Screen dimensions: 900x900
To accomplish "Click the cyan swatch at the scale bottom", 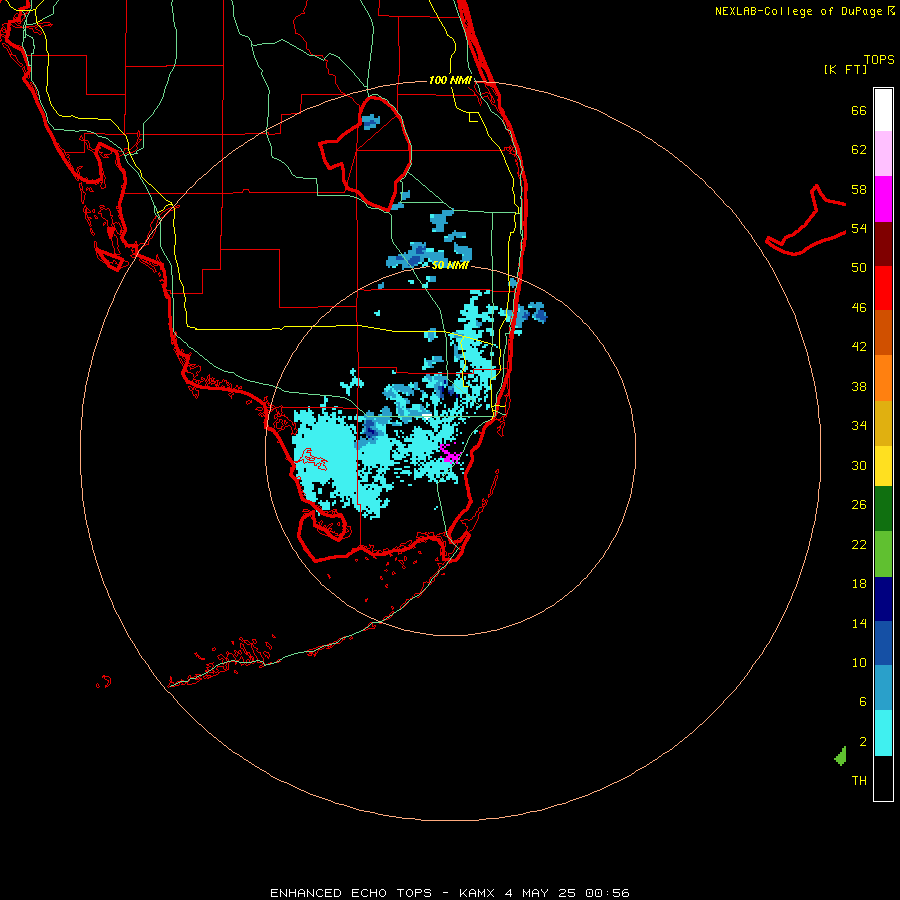I will (883, 733).
